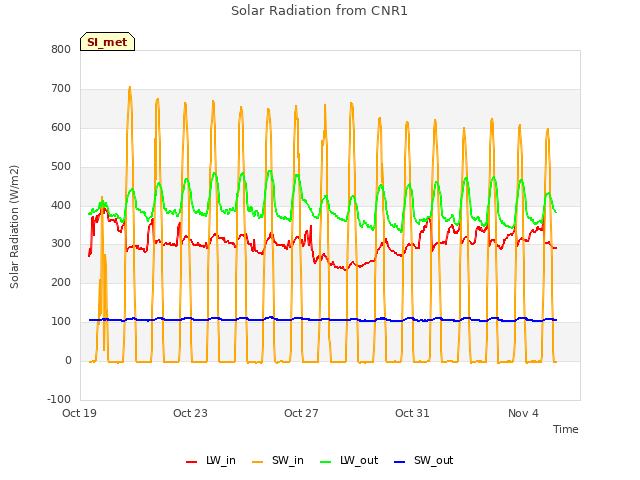Click the green LW_out legend color swatch
Screen dimensions: 640x480
[326, 462]
